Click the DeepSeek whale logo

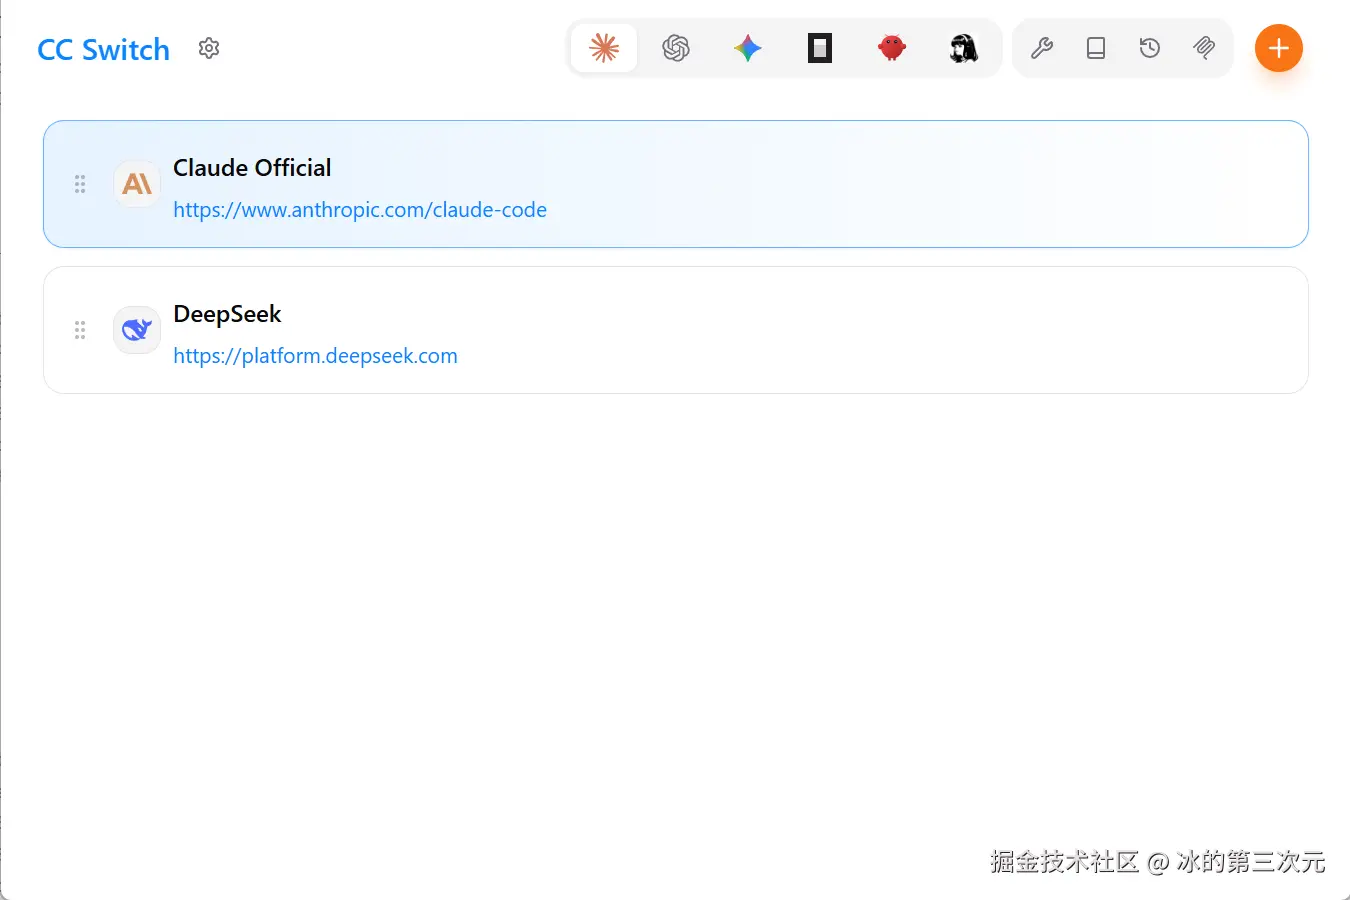tap(137, 330)
